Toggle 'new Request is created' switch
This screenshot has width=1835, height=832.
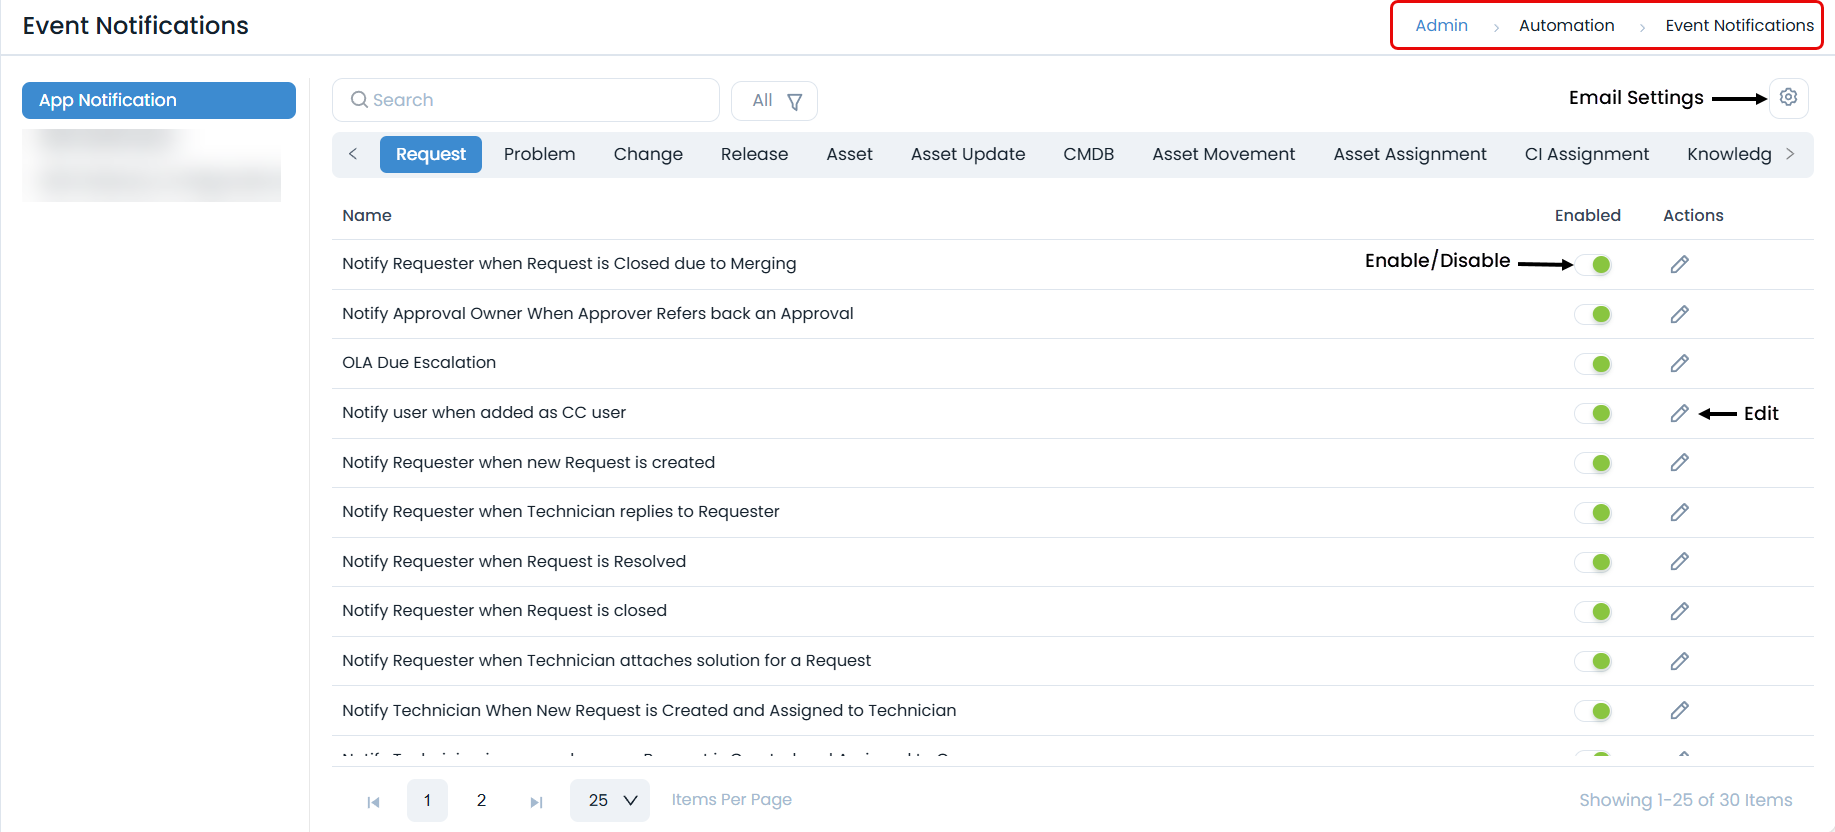pyautogui.click(x=1593, y=463)
